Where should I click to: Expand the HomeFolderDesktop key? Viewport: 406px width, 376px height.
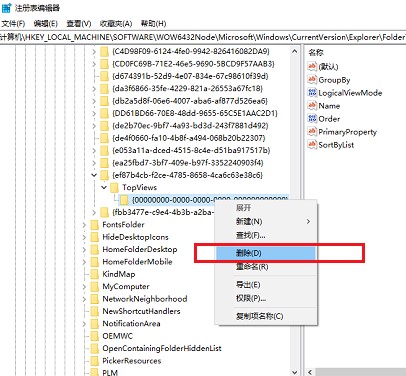(x=84, y=249)
